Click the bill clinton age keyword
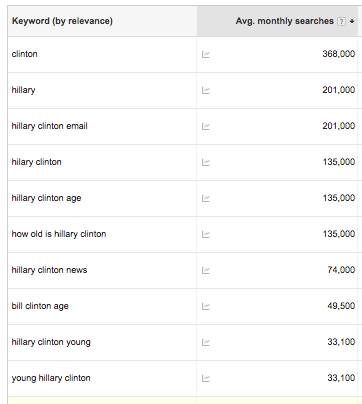Screen dimensions: 362x404 click(40, 306)
